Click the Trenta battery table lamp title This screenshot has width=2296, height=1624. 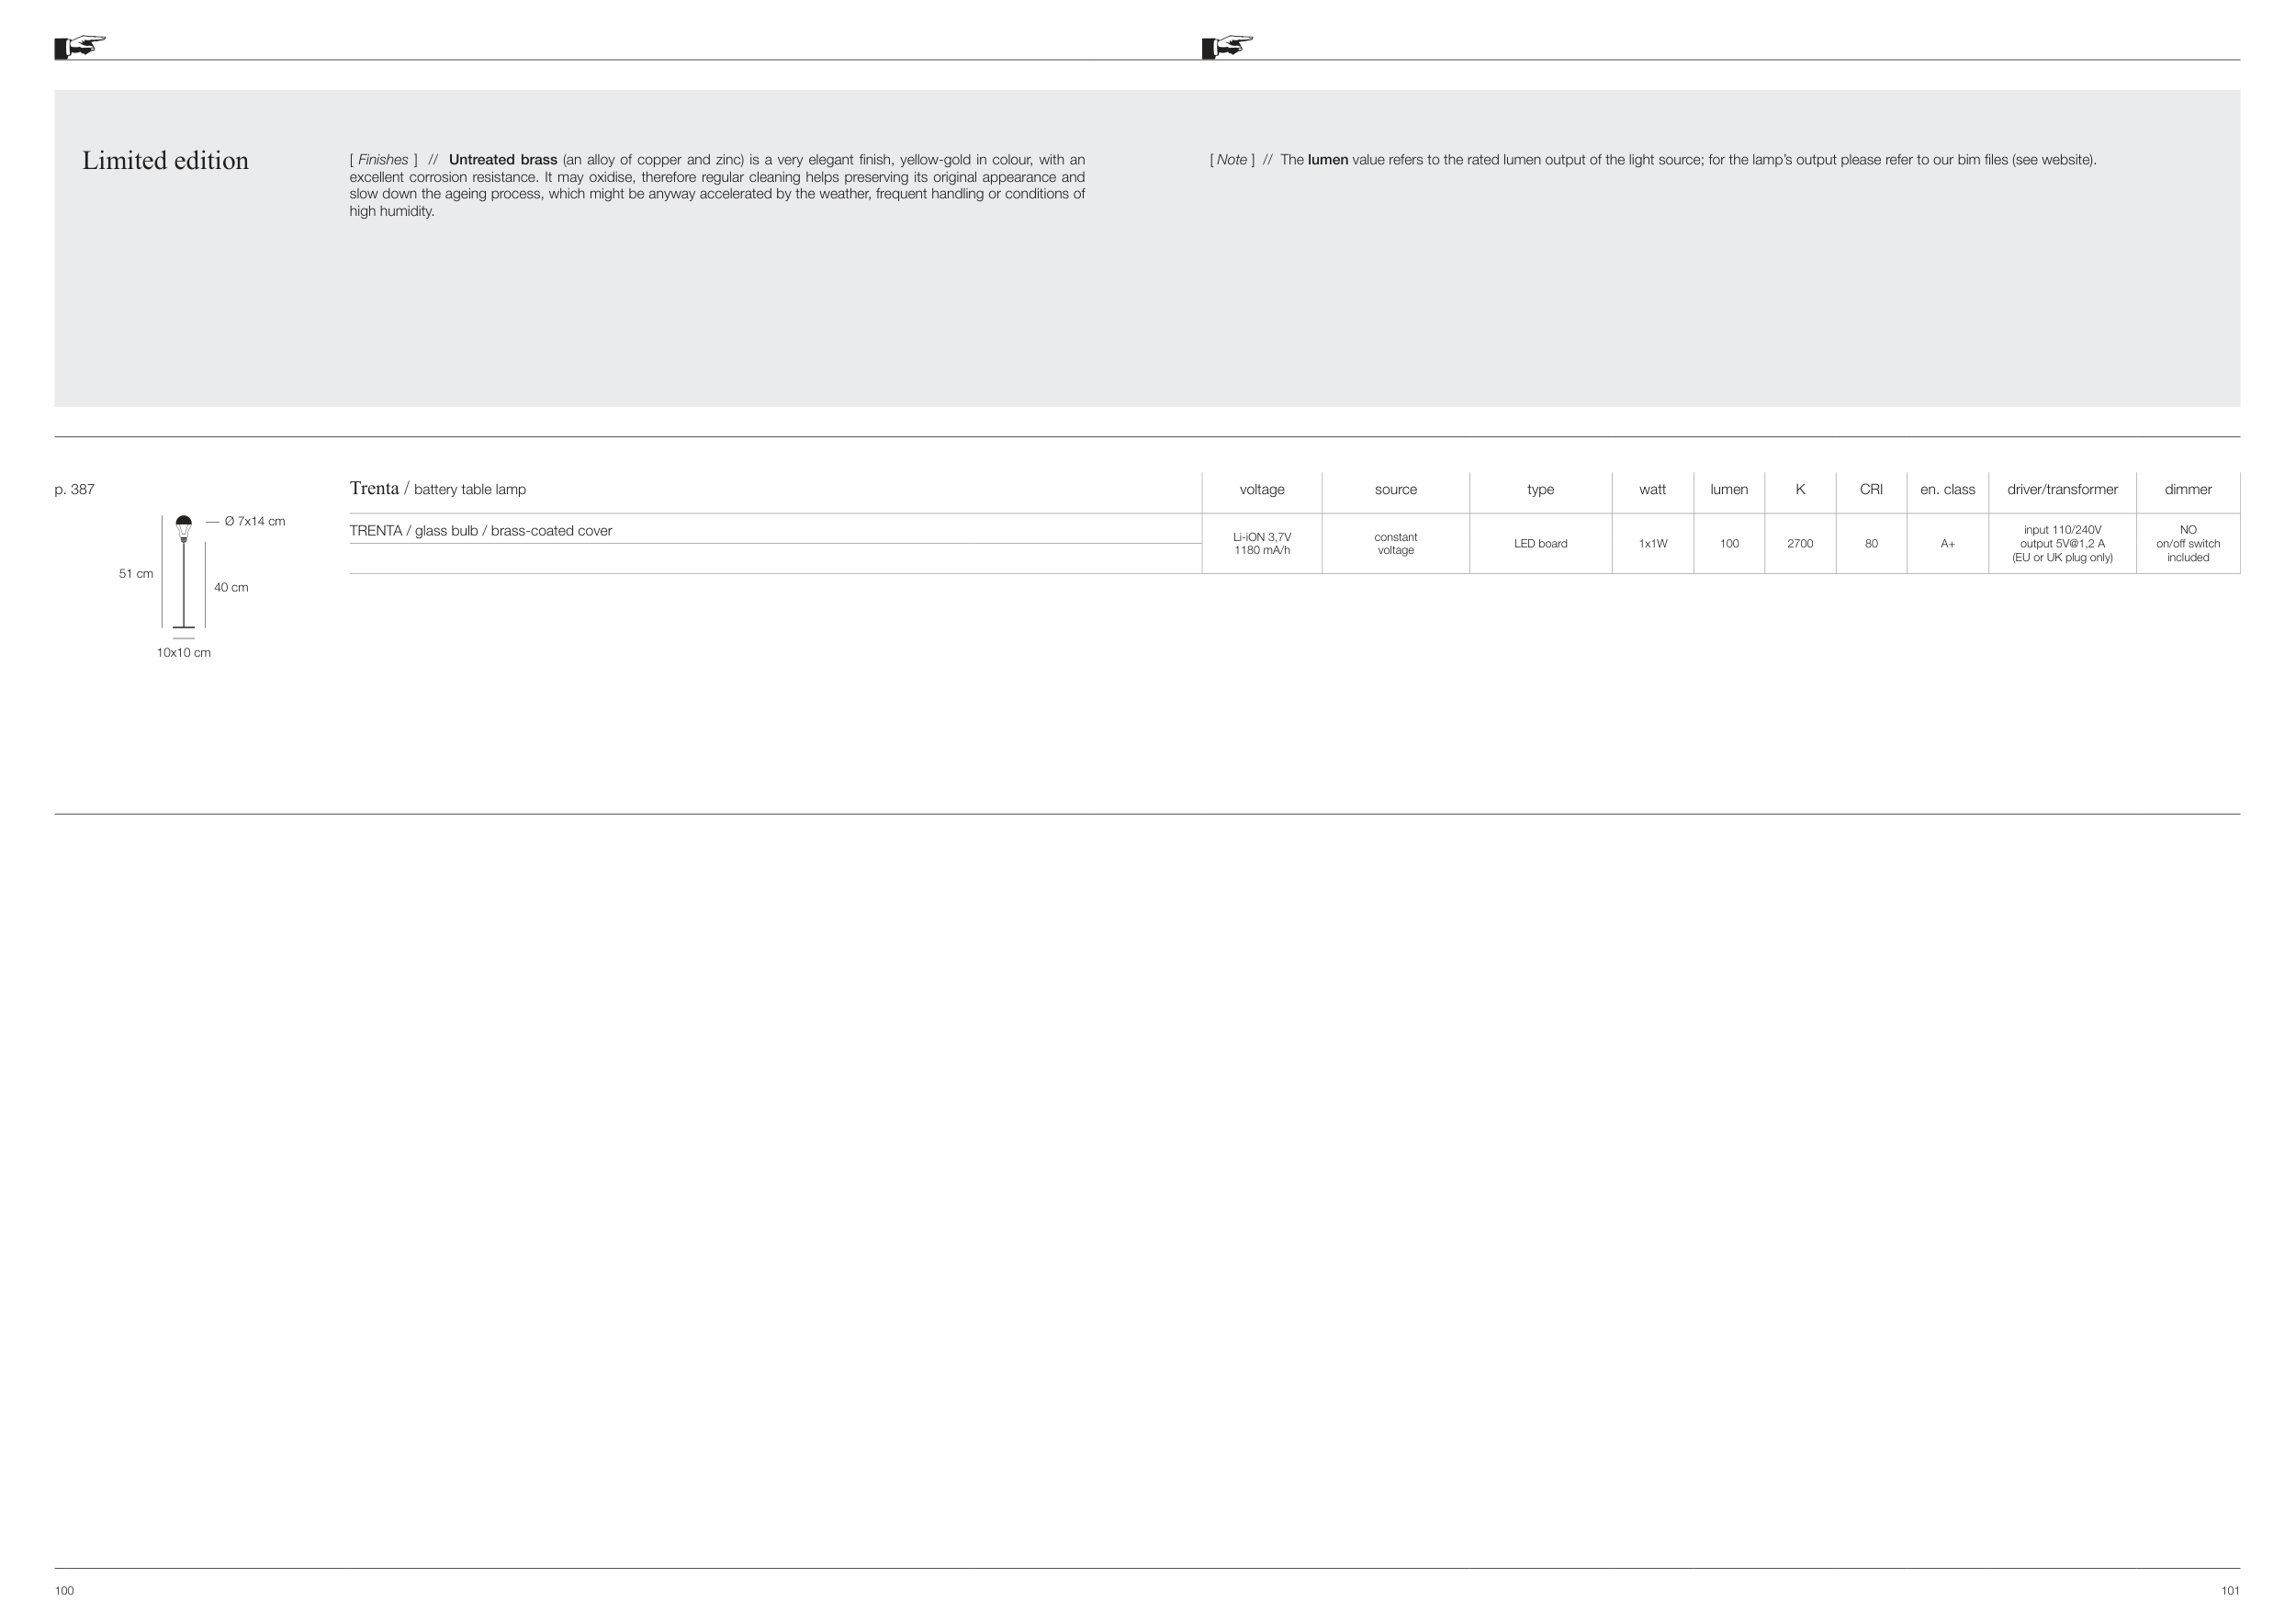[x=437, y=489]
